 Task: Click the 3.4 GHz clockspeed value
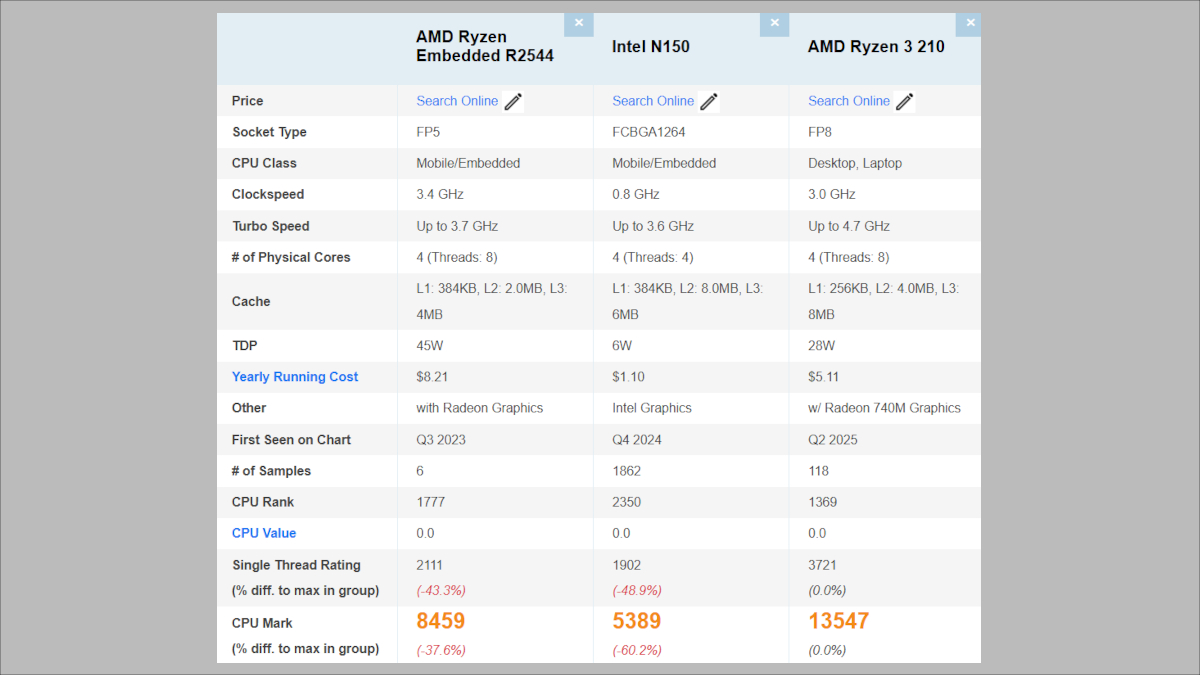click(440, 194)
